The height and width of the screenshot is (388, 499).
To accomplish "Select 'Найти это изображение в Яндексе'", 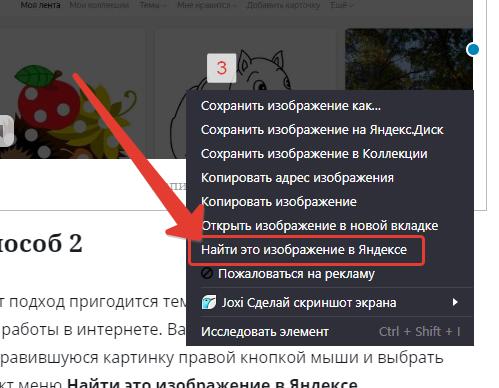I will (x=330, y=250).
